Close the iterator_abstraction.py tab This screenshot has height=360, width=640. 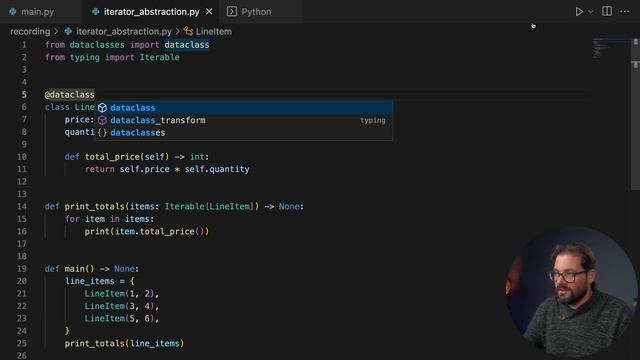coord(209,12)
